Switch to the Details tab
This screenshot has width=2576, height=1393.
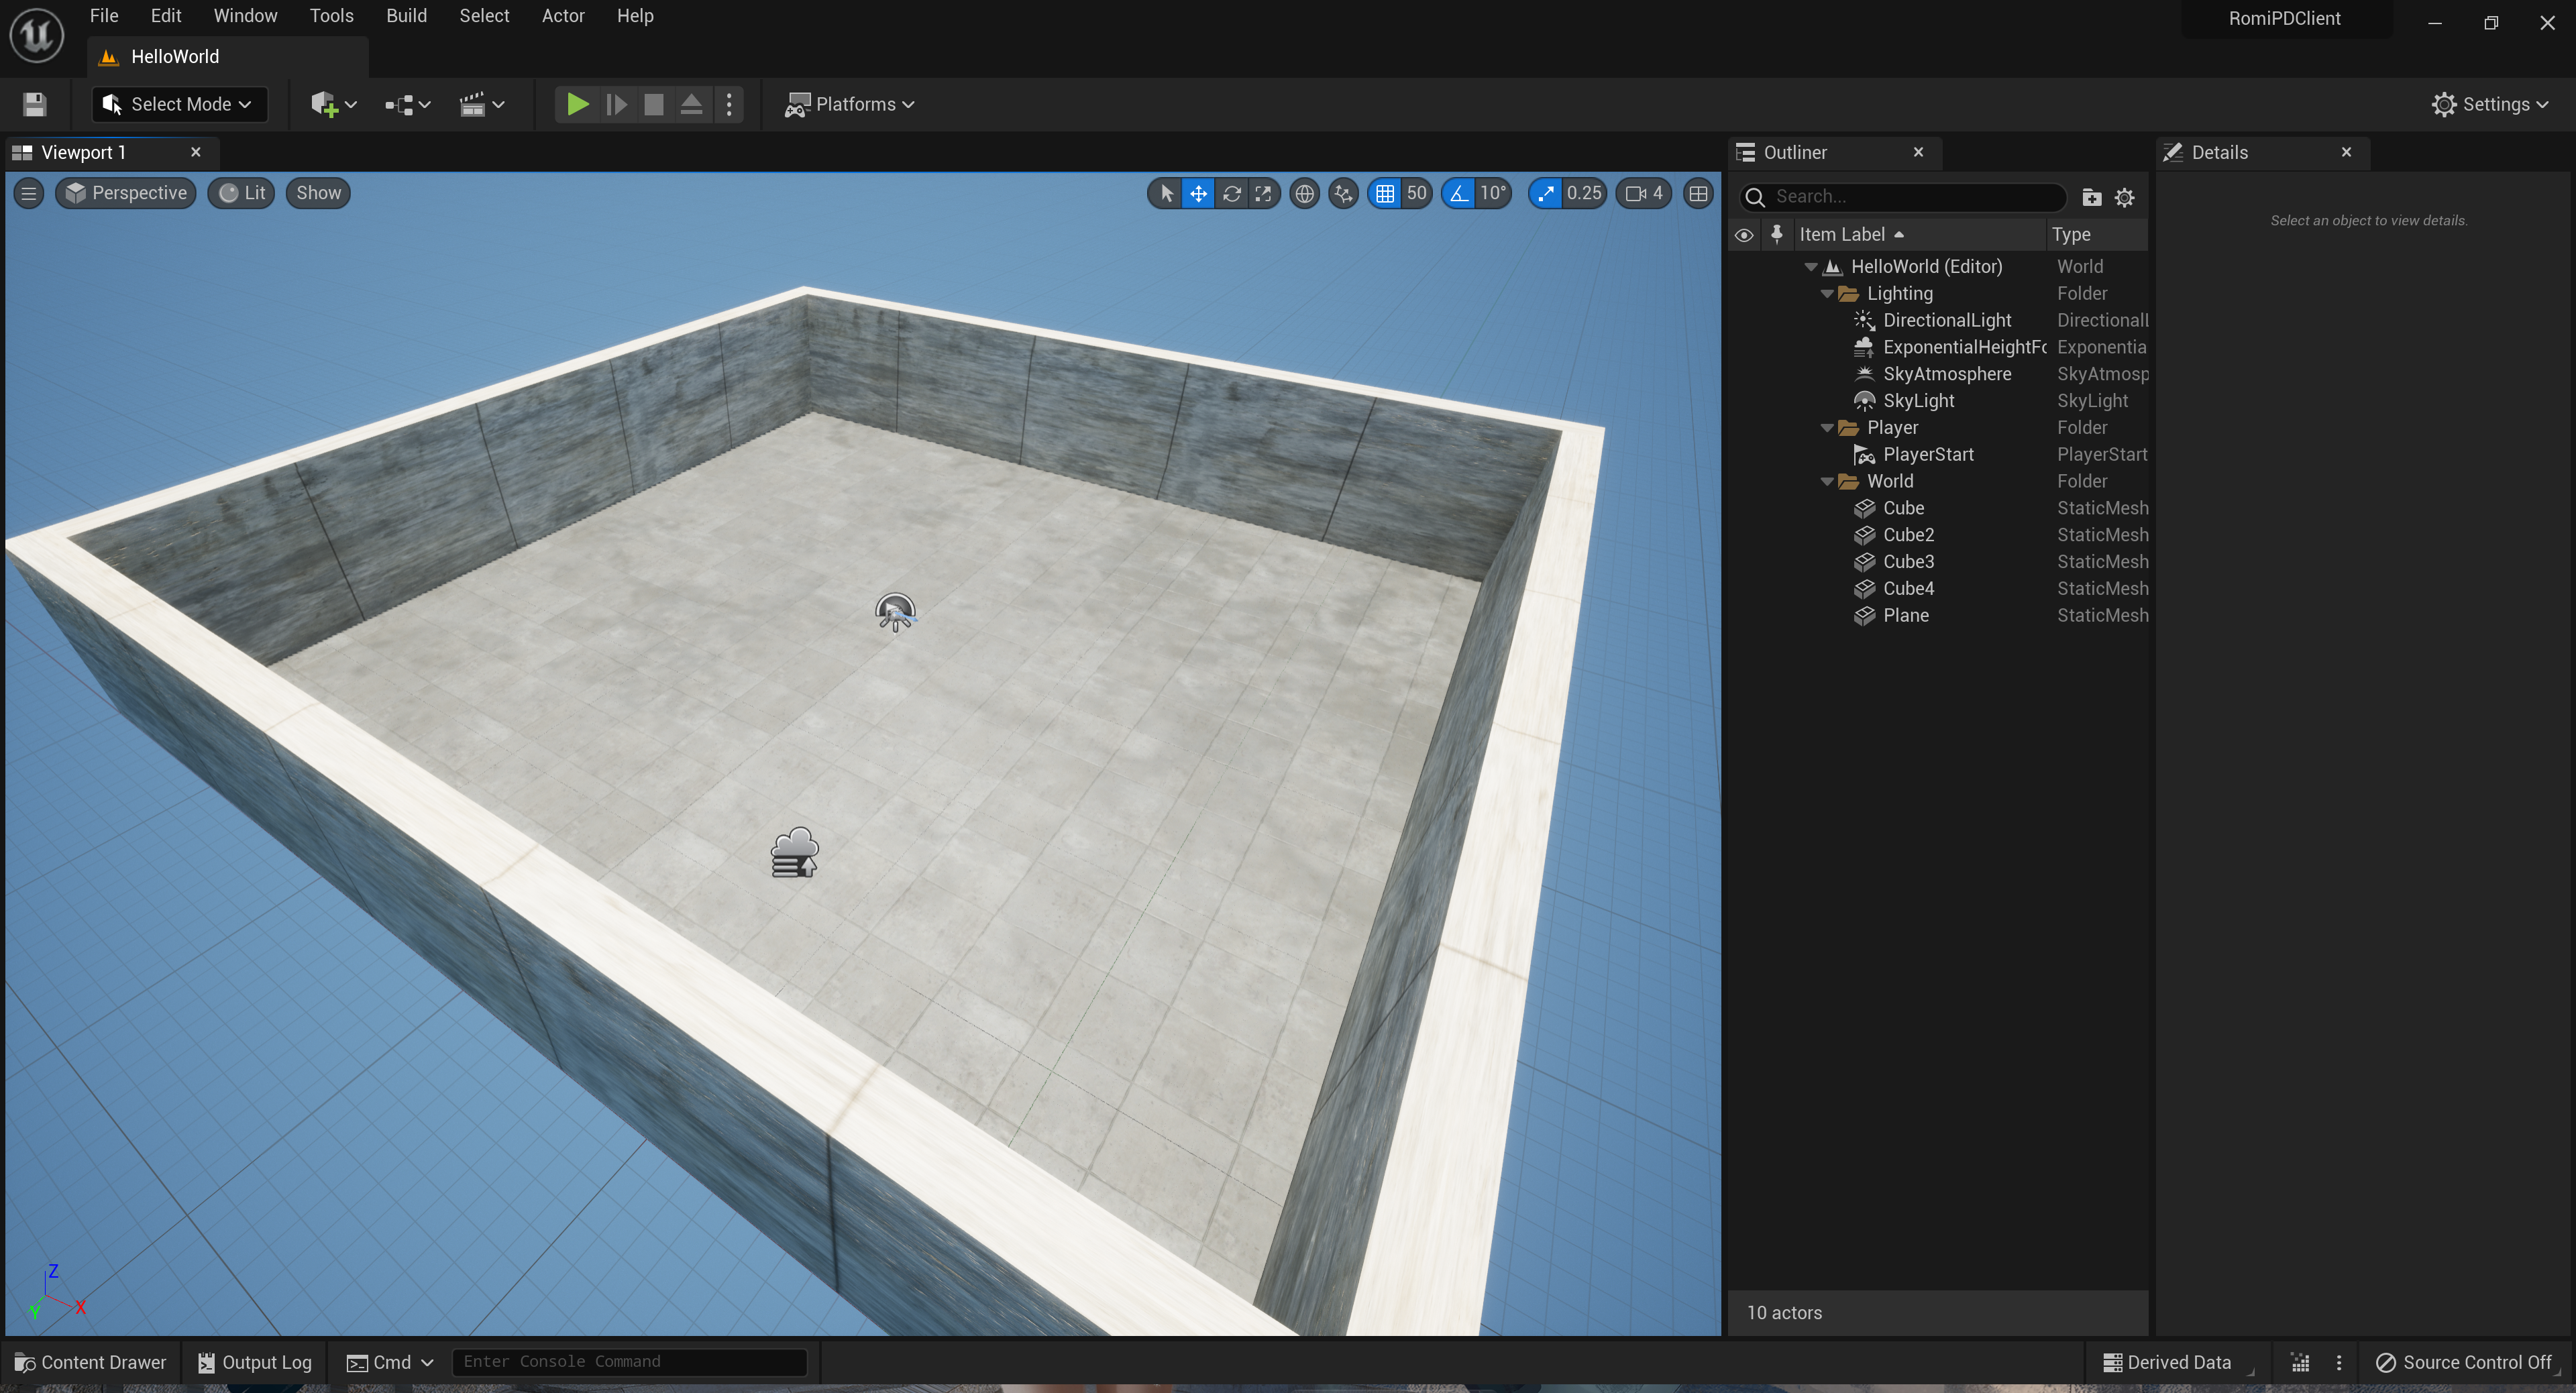2219,152
